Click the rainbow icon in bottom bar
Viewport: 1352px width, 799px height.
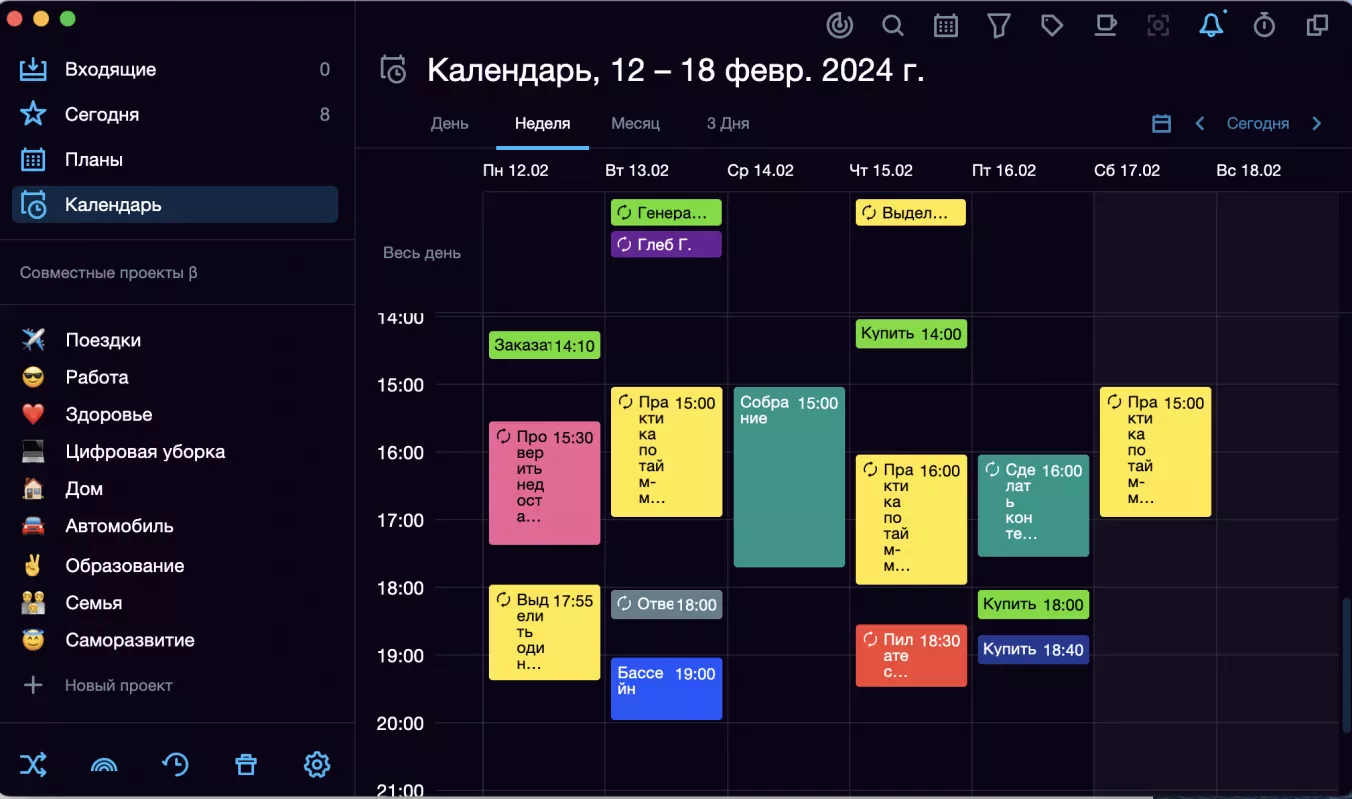click(104, 765)
